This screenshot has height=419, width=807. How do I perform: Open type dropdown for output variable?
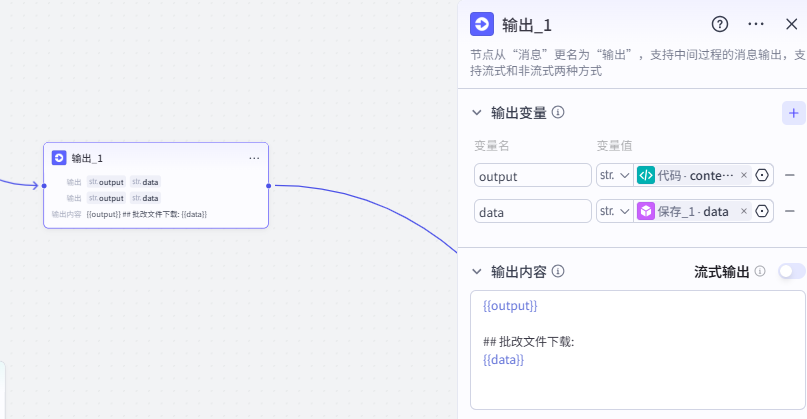[x=615, y=176]
